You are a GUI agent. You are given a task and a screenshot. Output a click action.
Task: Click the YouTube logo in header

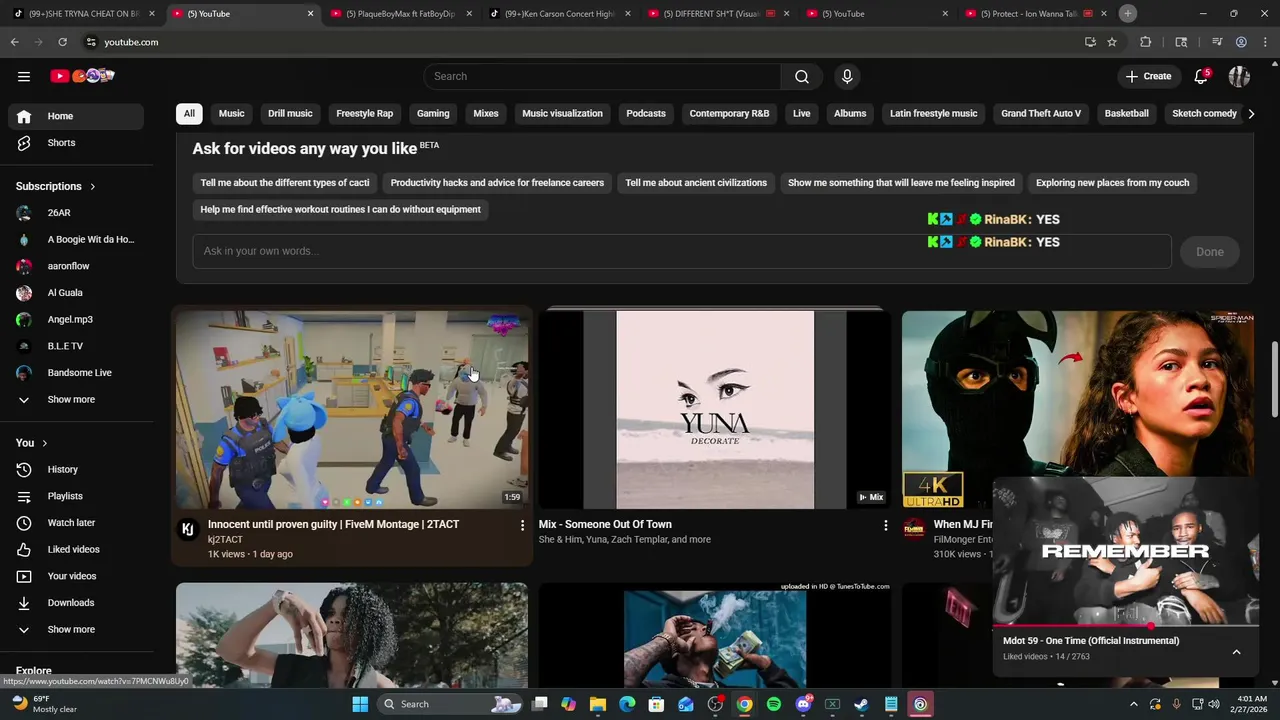tap(82, 76)
